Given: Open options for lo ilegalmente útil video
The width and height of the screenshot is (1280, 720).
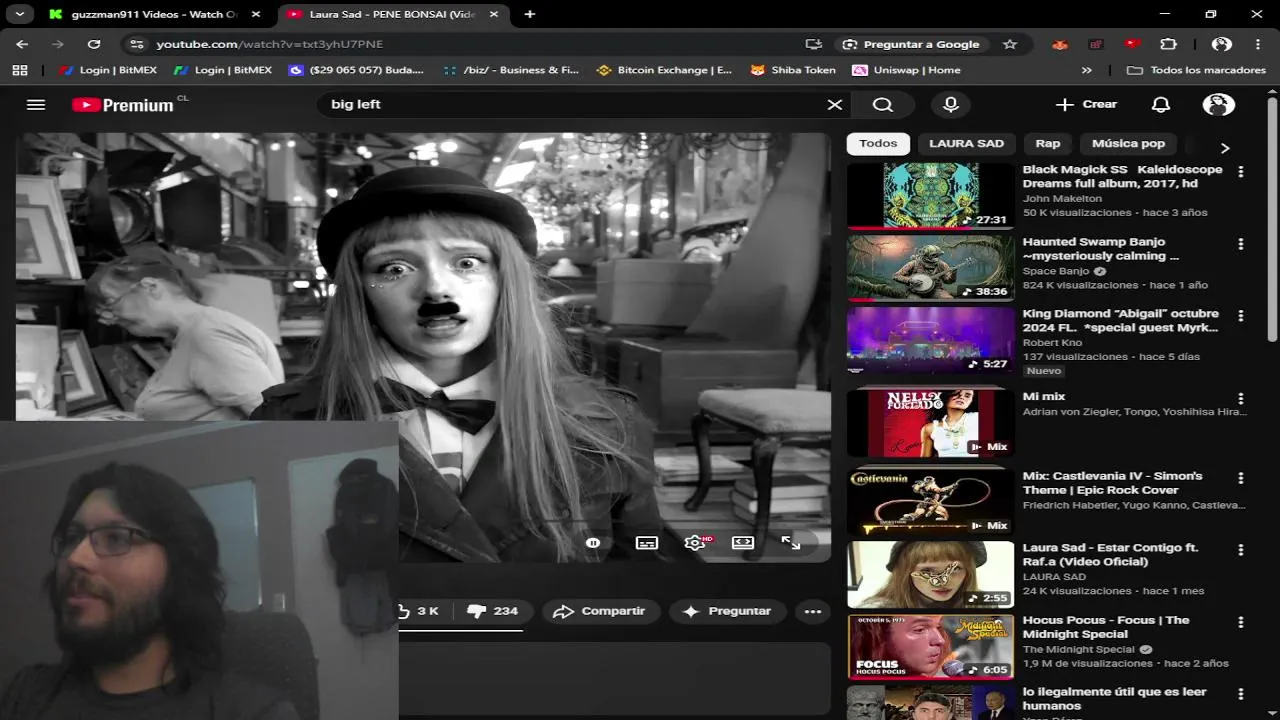Looking at the screenshot, I should [1241, 694].
